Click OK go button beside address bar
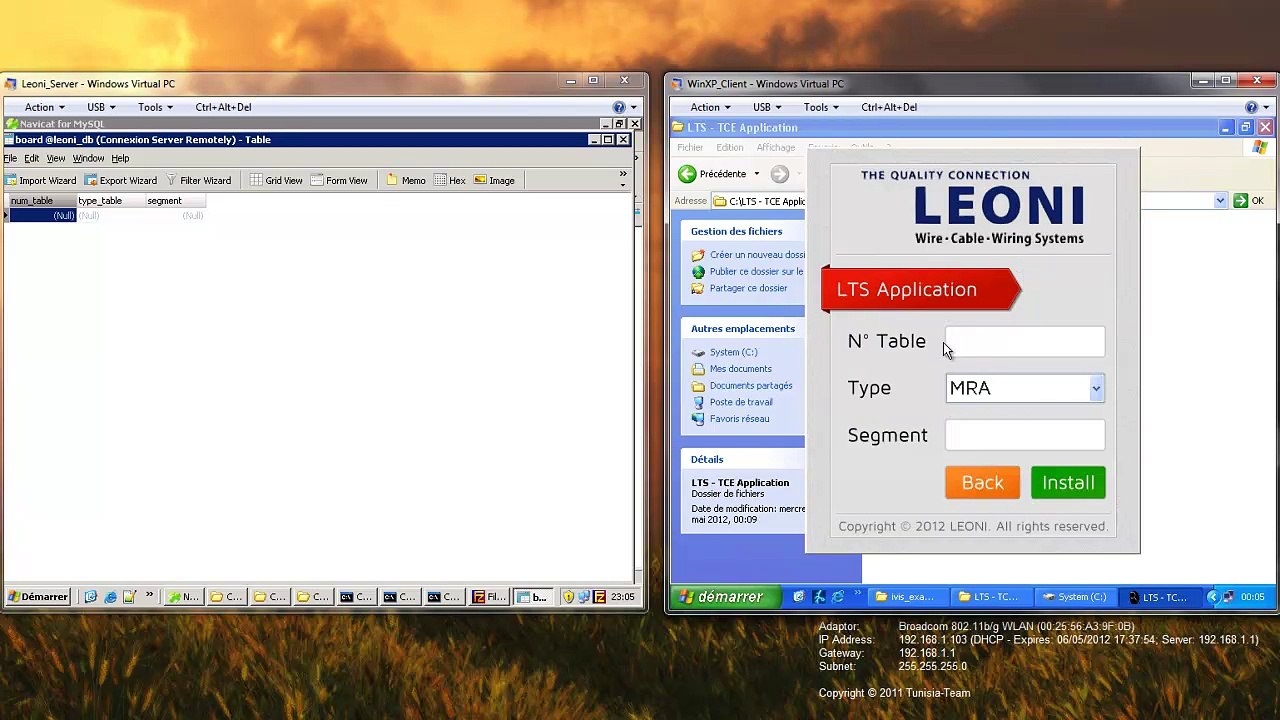This screenshot has width=1280, height=720. coord(1249,201)
